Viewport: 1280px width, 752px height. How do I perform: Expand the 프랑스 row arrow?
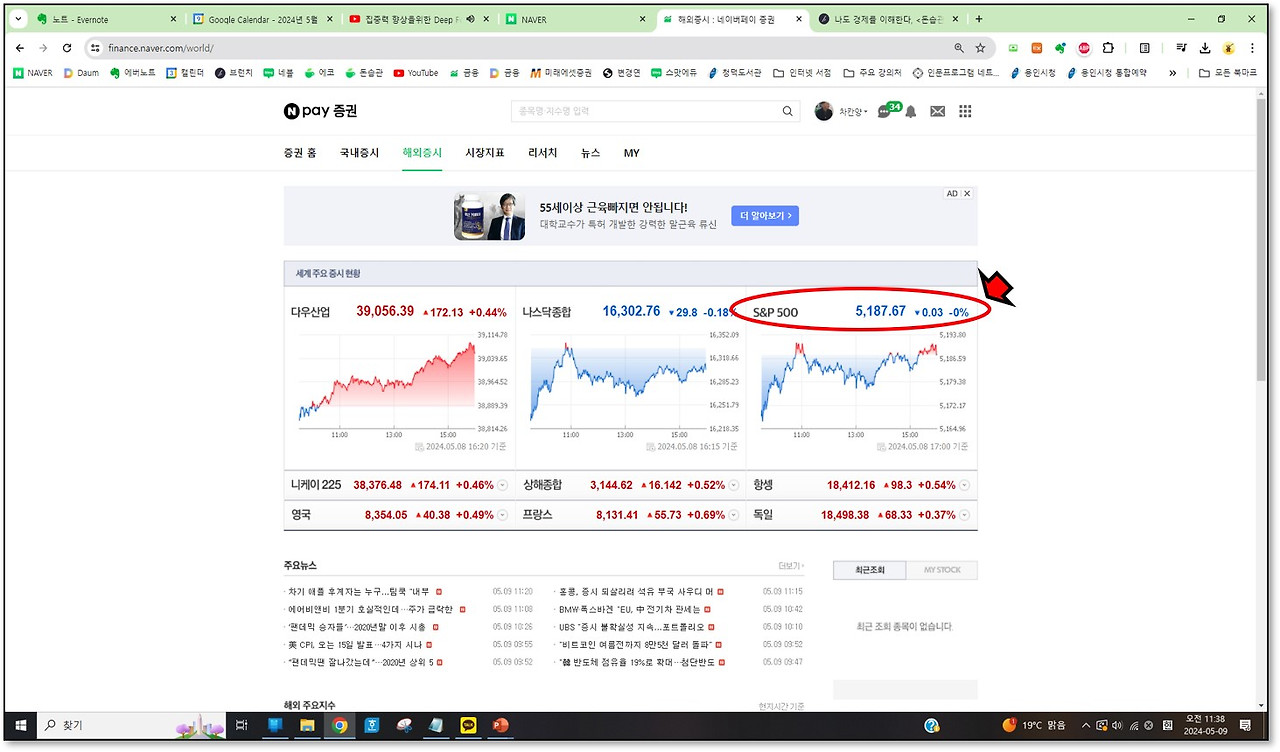pos(734,515)
